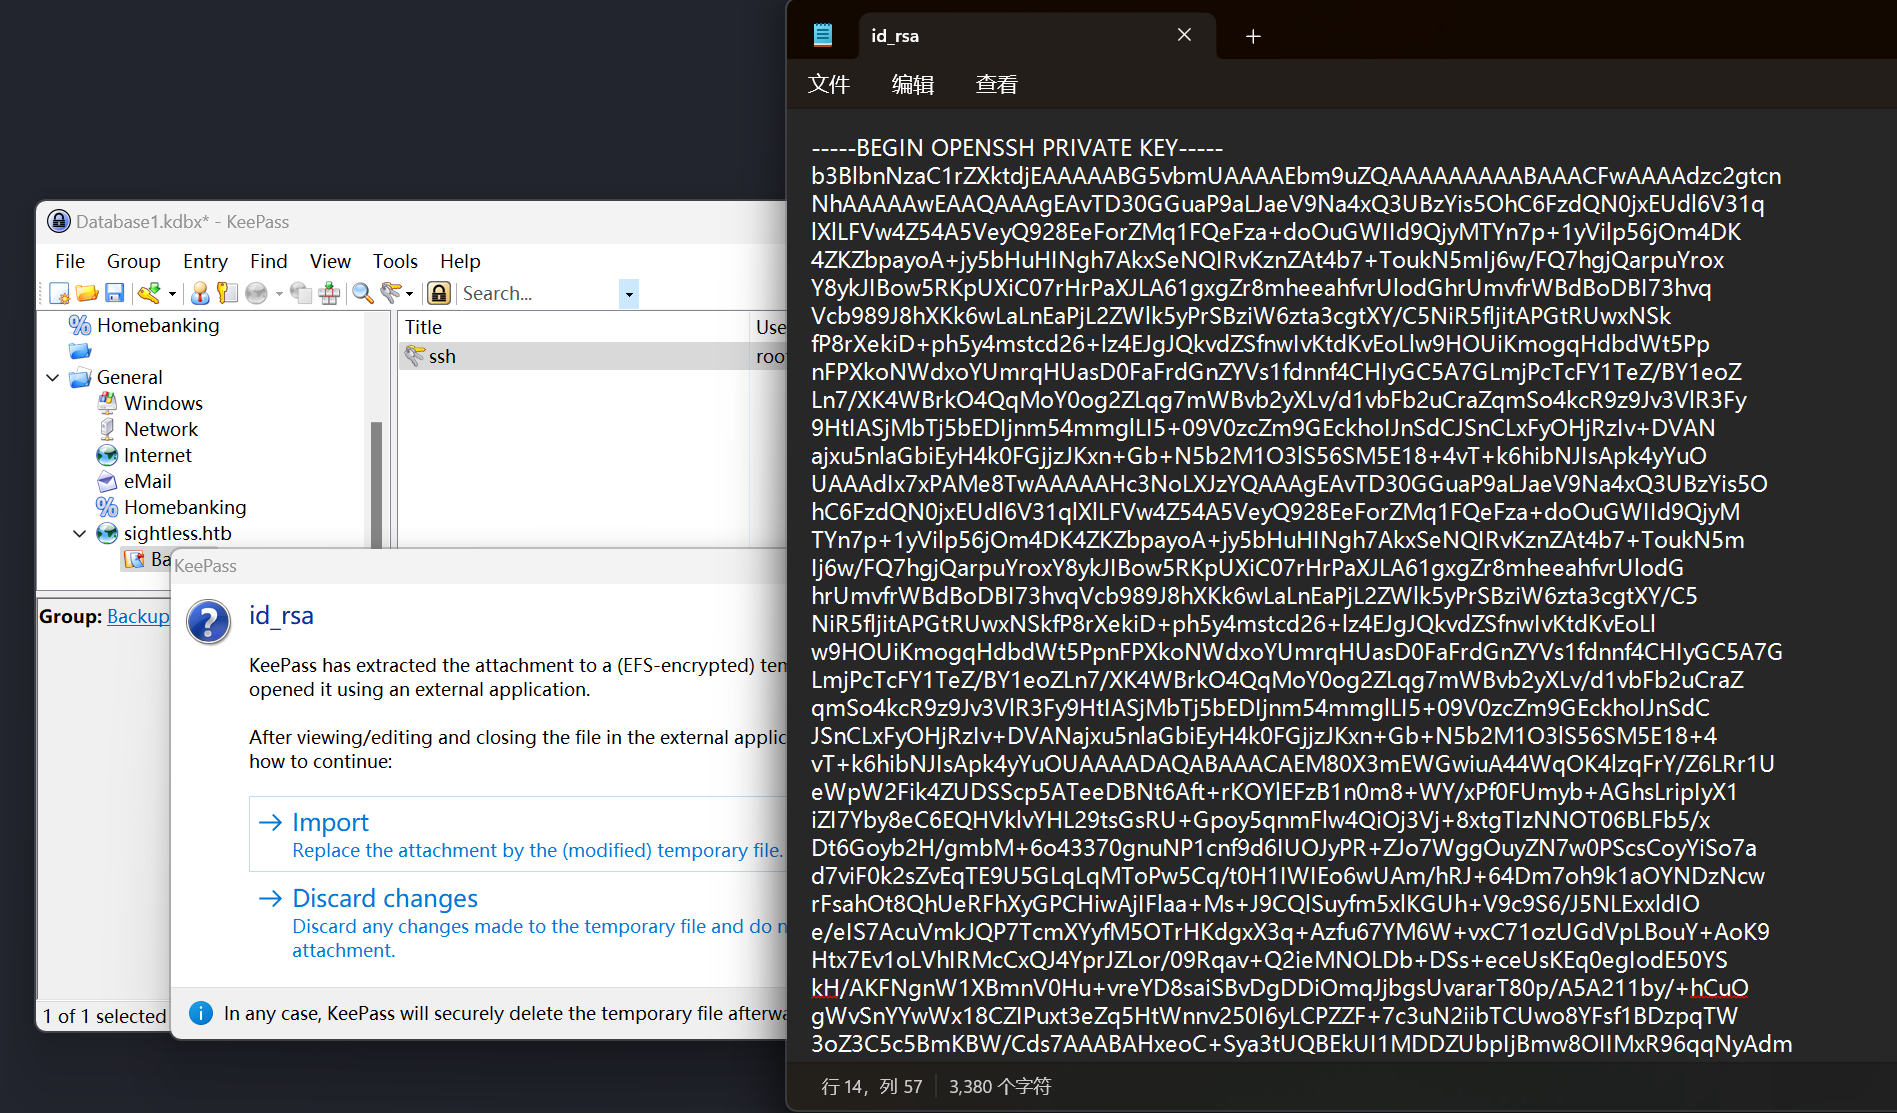Open a database via folder icon
Viewport: 1897px width, 1113px height.
pos(87,293)
